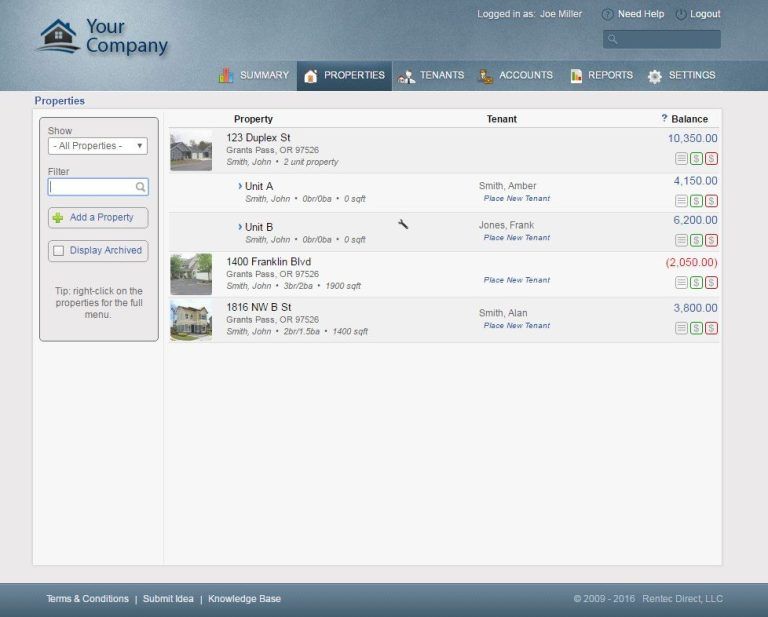The image size is (768, 617).
Task: Click the header search box
Action: tap(662, 39)
